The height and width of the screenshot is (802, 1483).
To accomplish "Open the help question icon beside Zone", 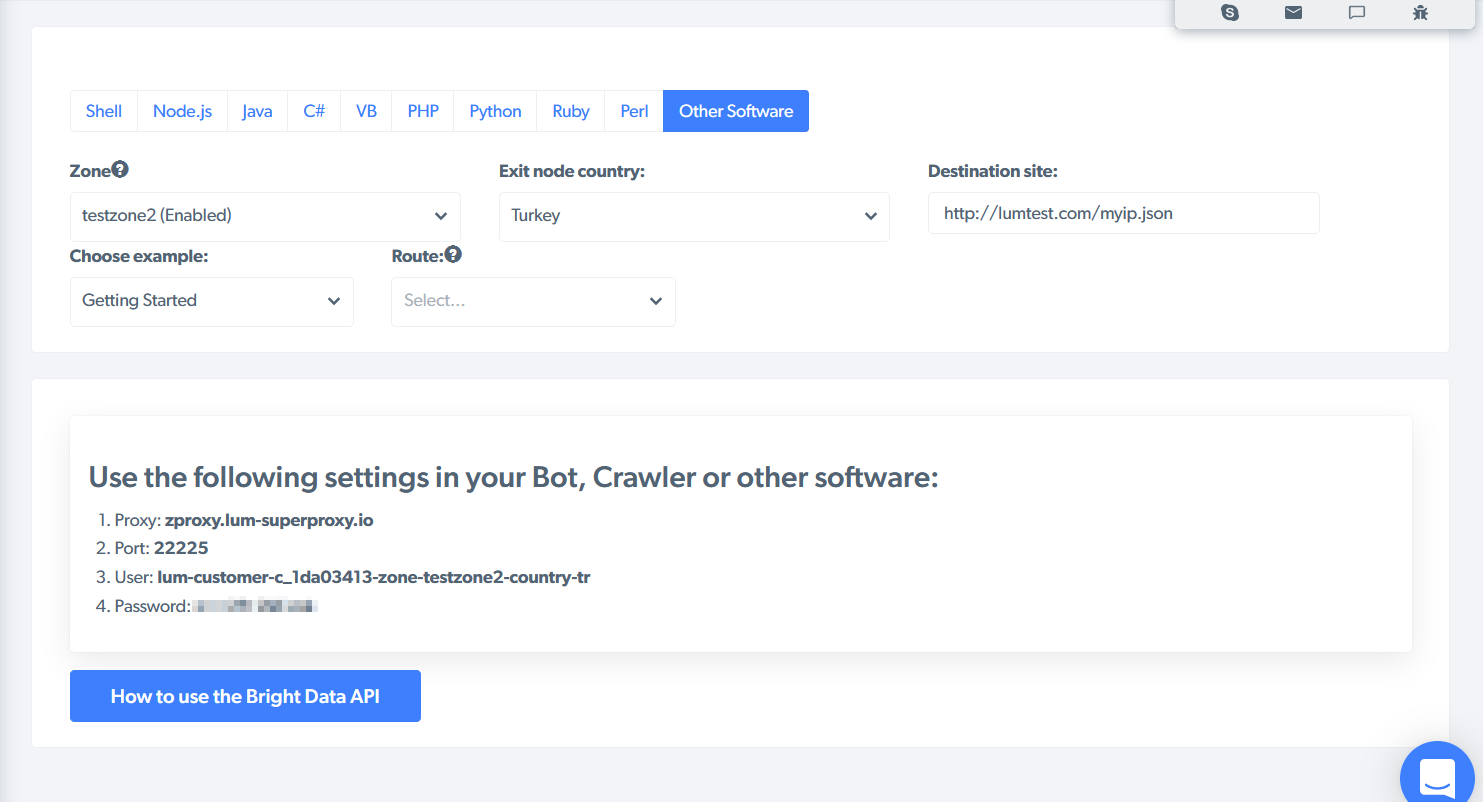I will (x=120, y=170).
